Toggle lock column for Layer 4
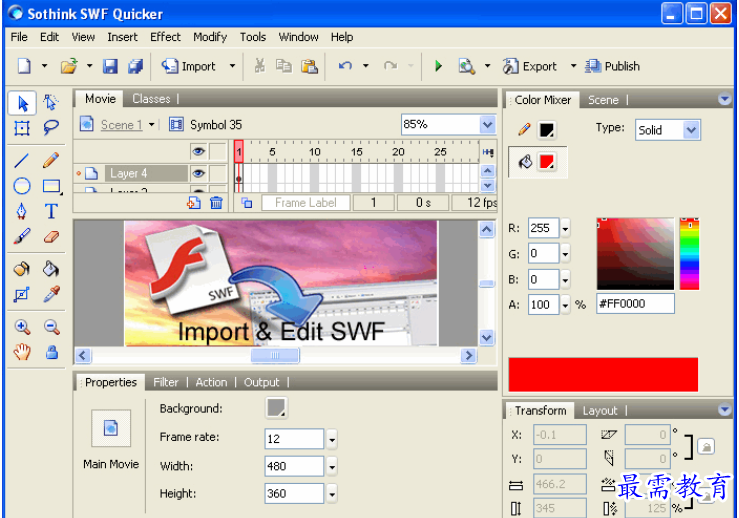739x518 pixels. click(x=218, y=173)
